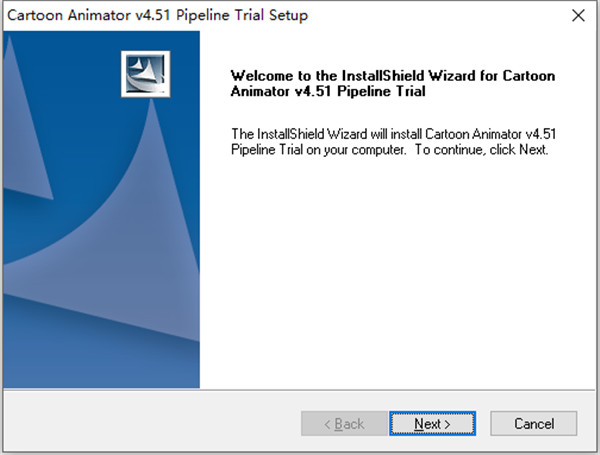Close the setup wizard window

click(577, 15)
